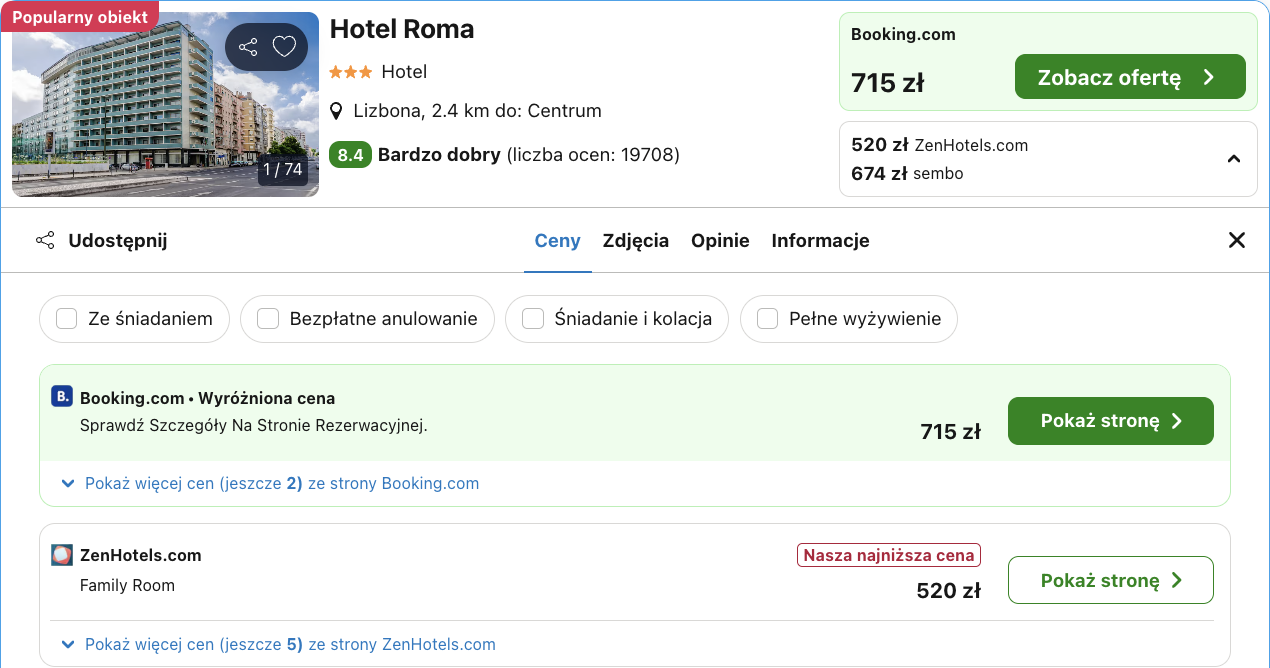Enable the Ze śniadaniem filter
Image resolution: width=1270 pixels, height=668 pixels.
click(66, 318)
